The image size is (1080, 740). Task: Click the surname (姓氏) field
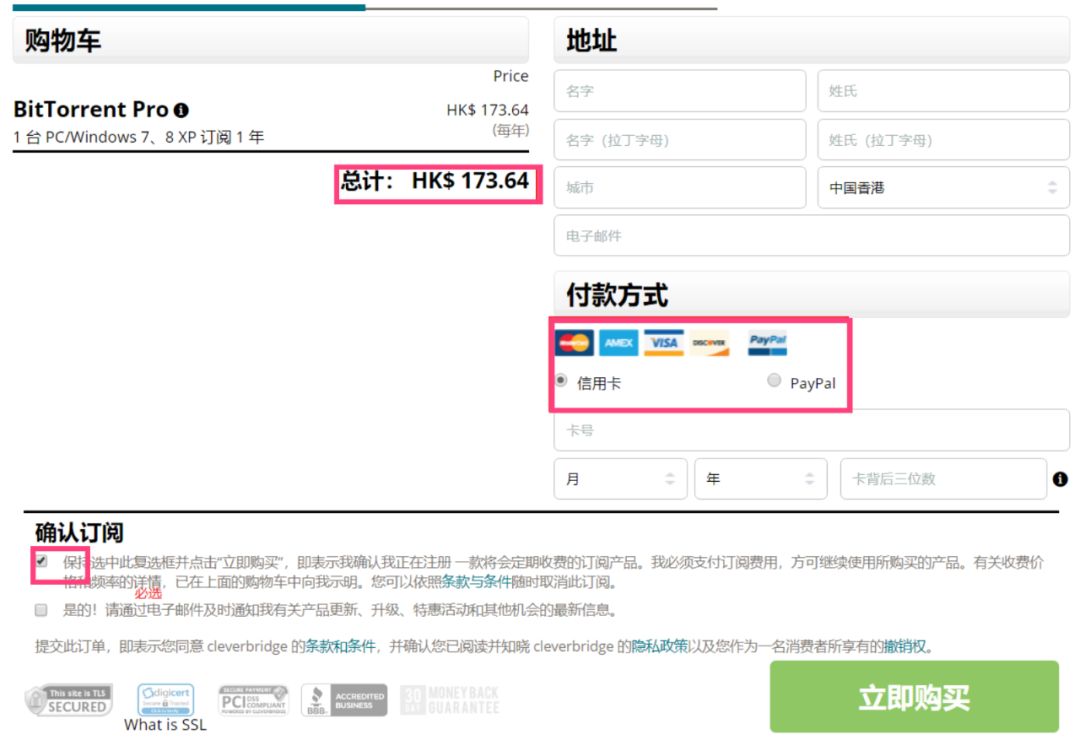point(943,91)
